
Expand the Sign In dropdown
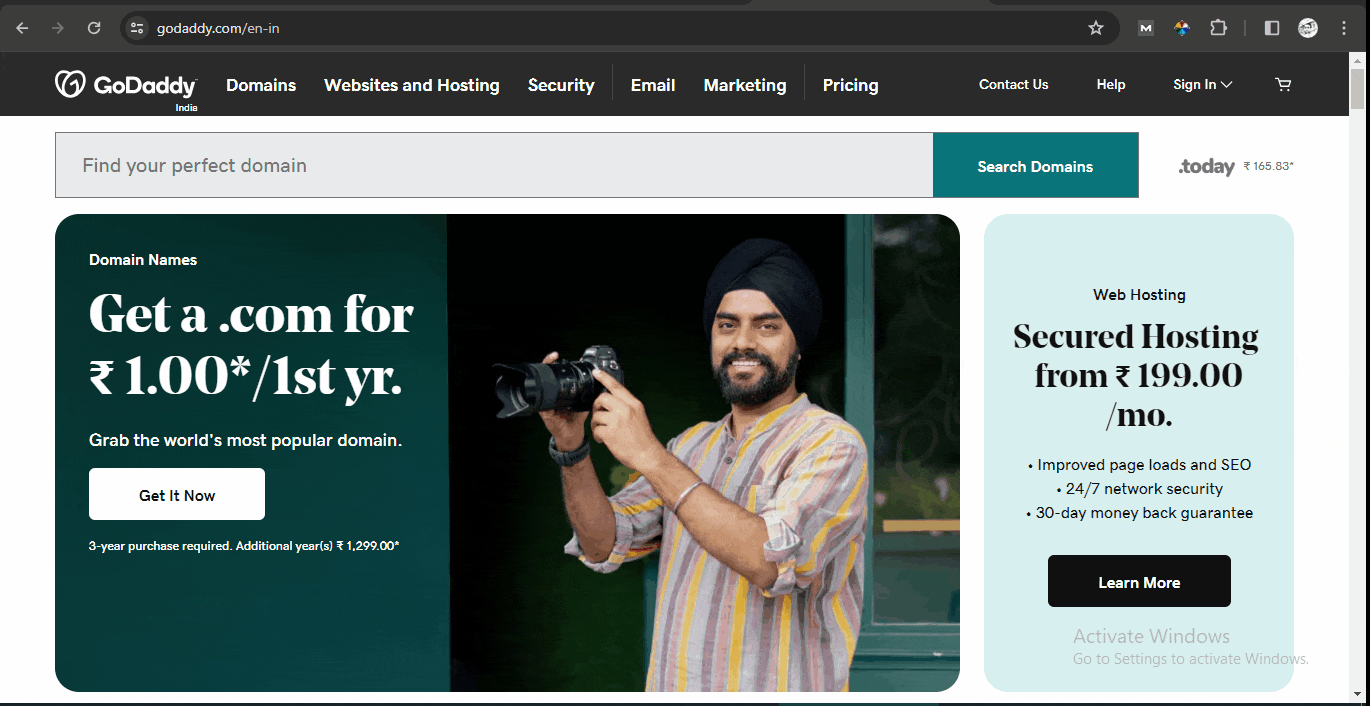coord(1201,84)
